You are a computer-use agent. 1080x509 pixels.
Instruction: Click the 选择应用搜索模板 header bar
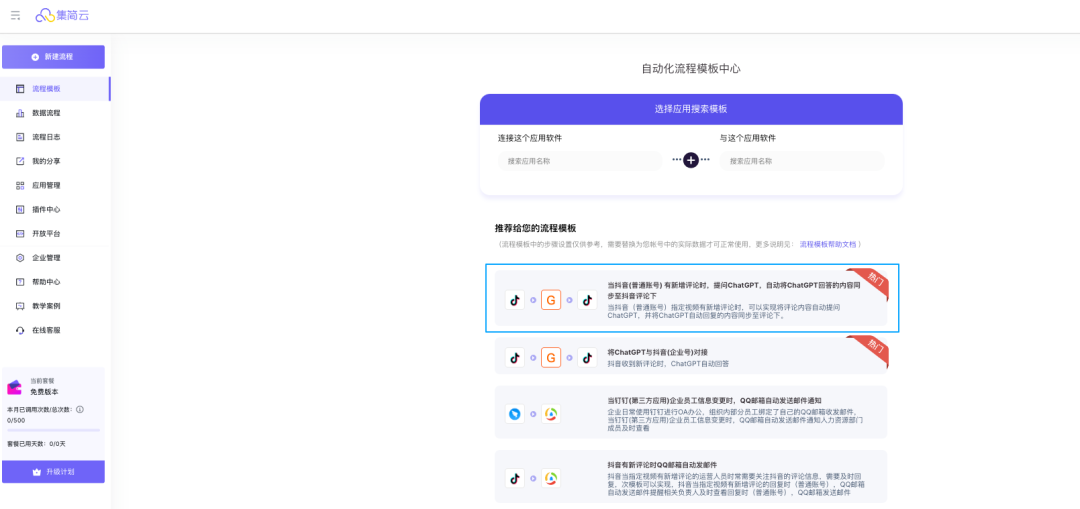click(x=691, y=110)
